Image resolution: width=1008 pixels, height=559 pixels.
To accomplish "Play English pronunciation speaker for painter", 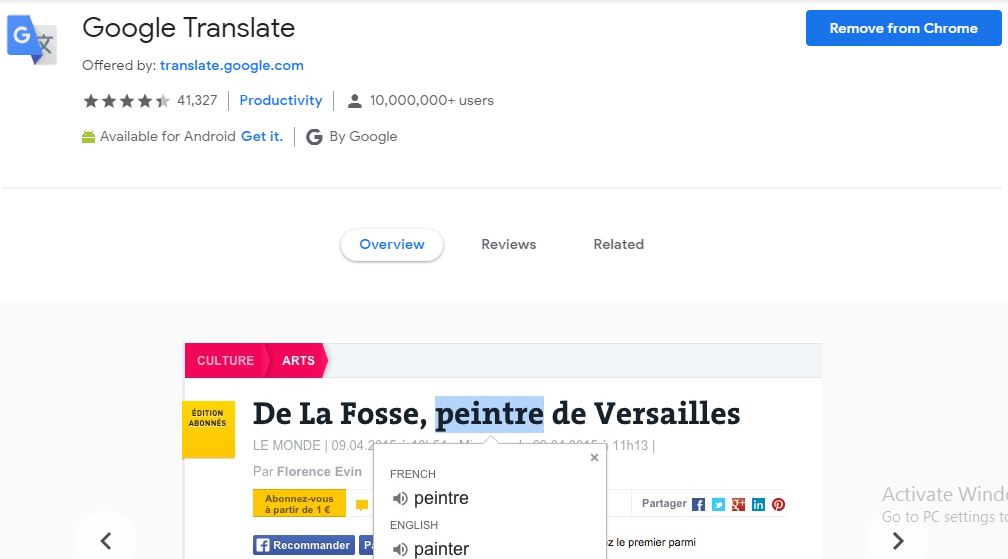I will click(400, 549).
